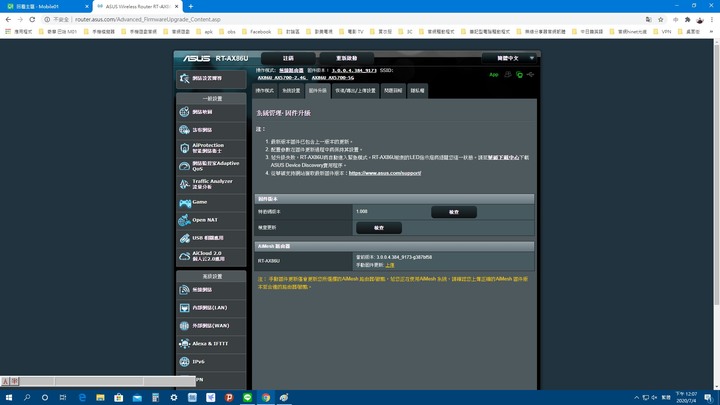Open the LAN settings sidebar item

coord(211,308)
